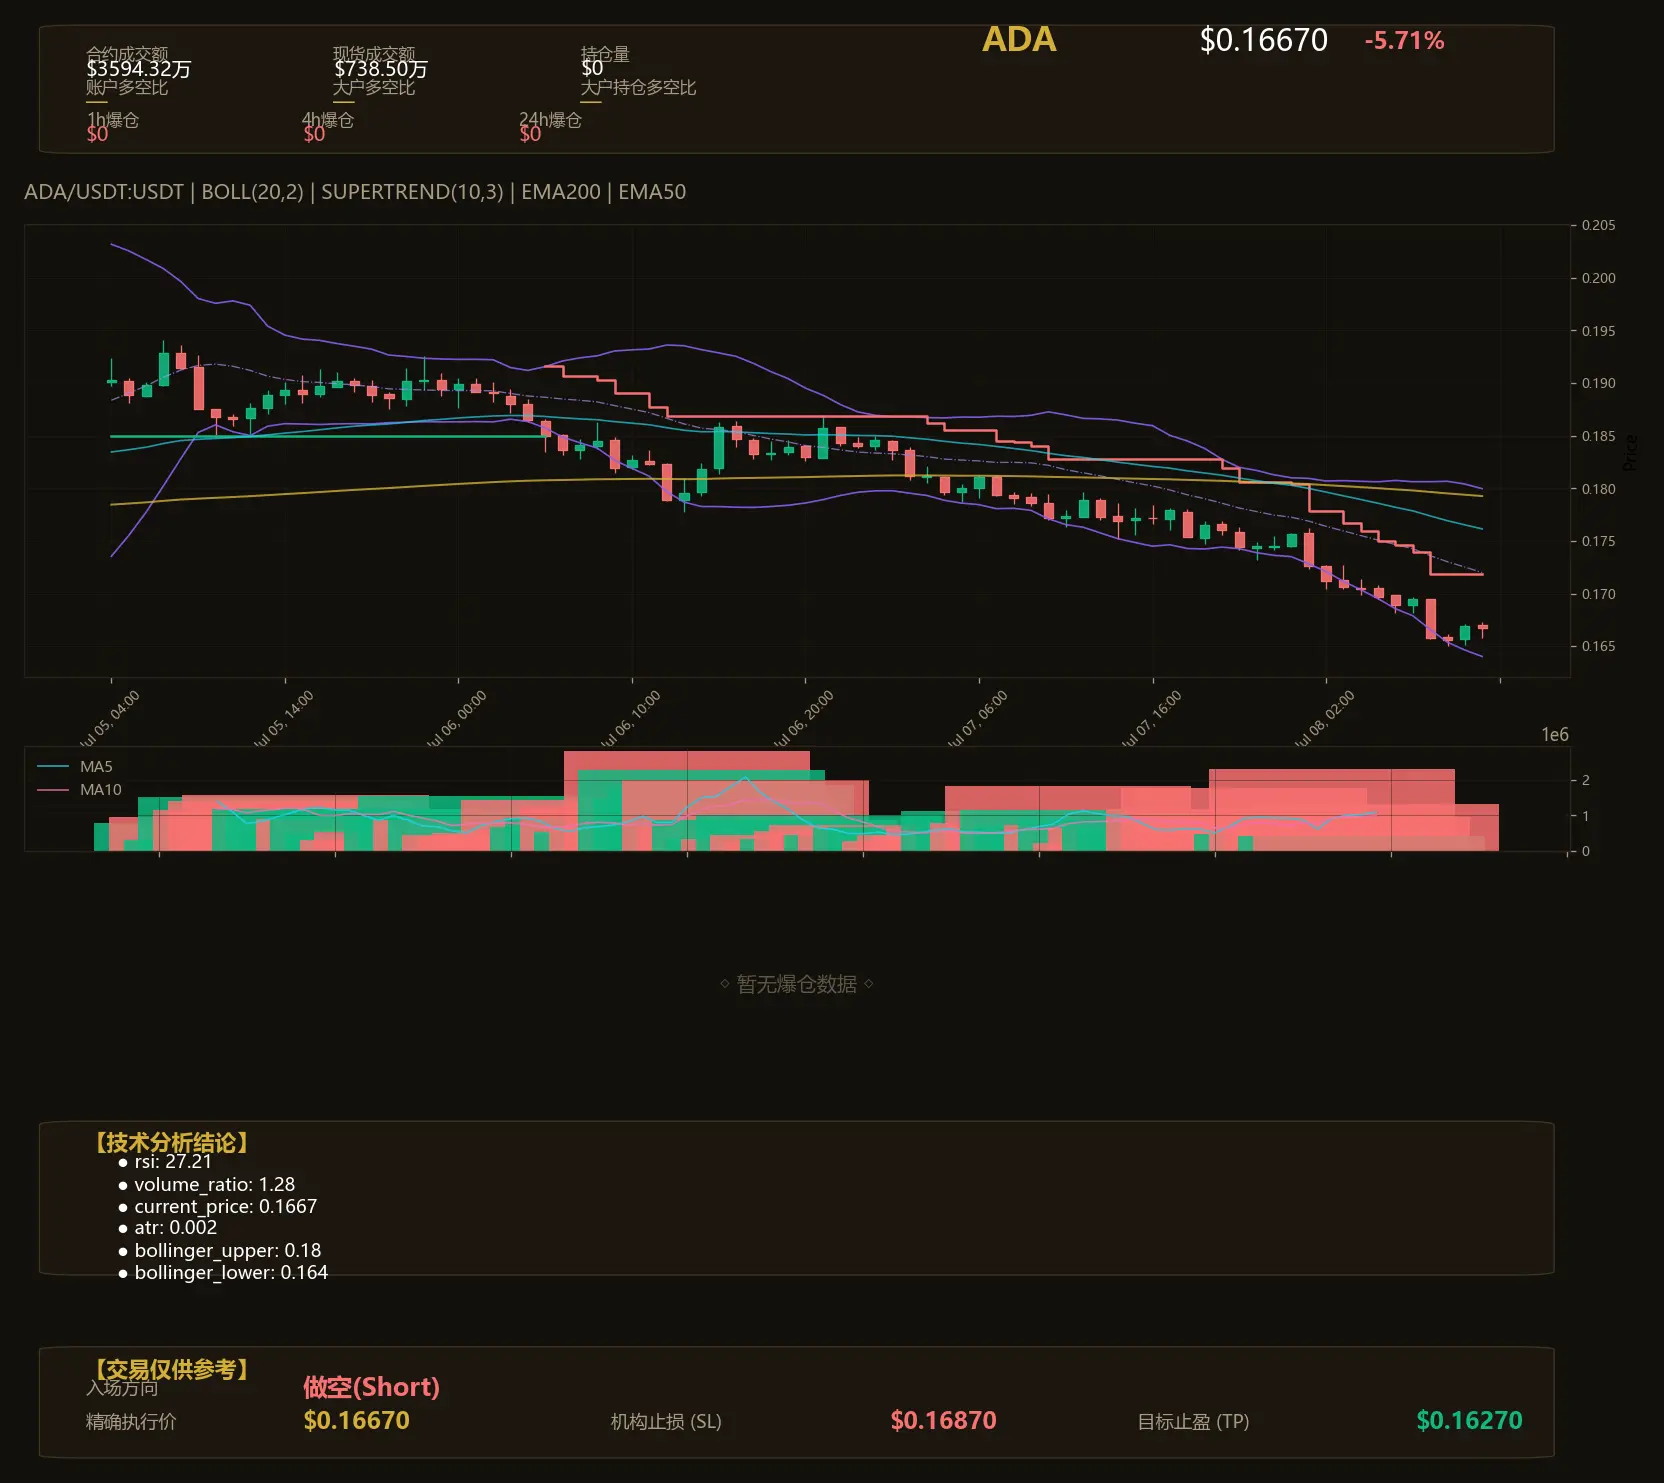Select the $0 value under 24h爆仓

530,134
